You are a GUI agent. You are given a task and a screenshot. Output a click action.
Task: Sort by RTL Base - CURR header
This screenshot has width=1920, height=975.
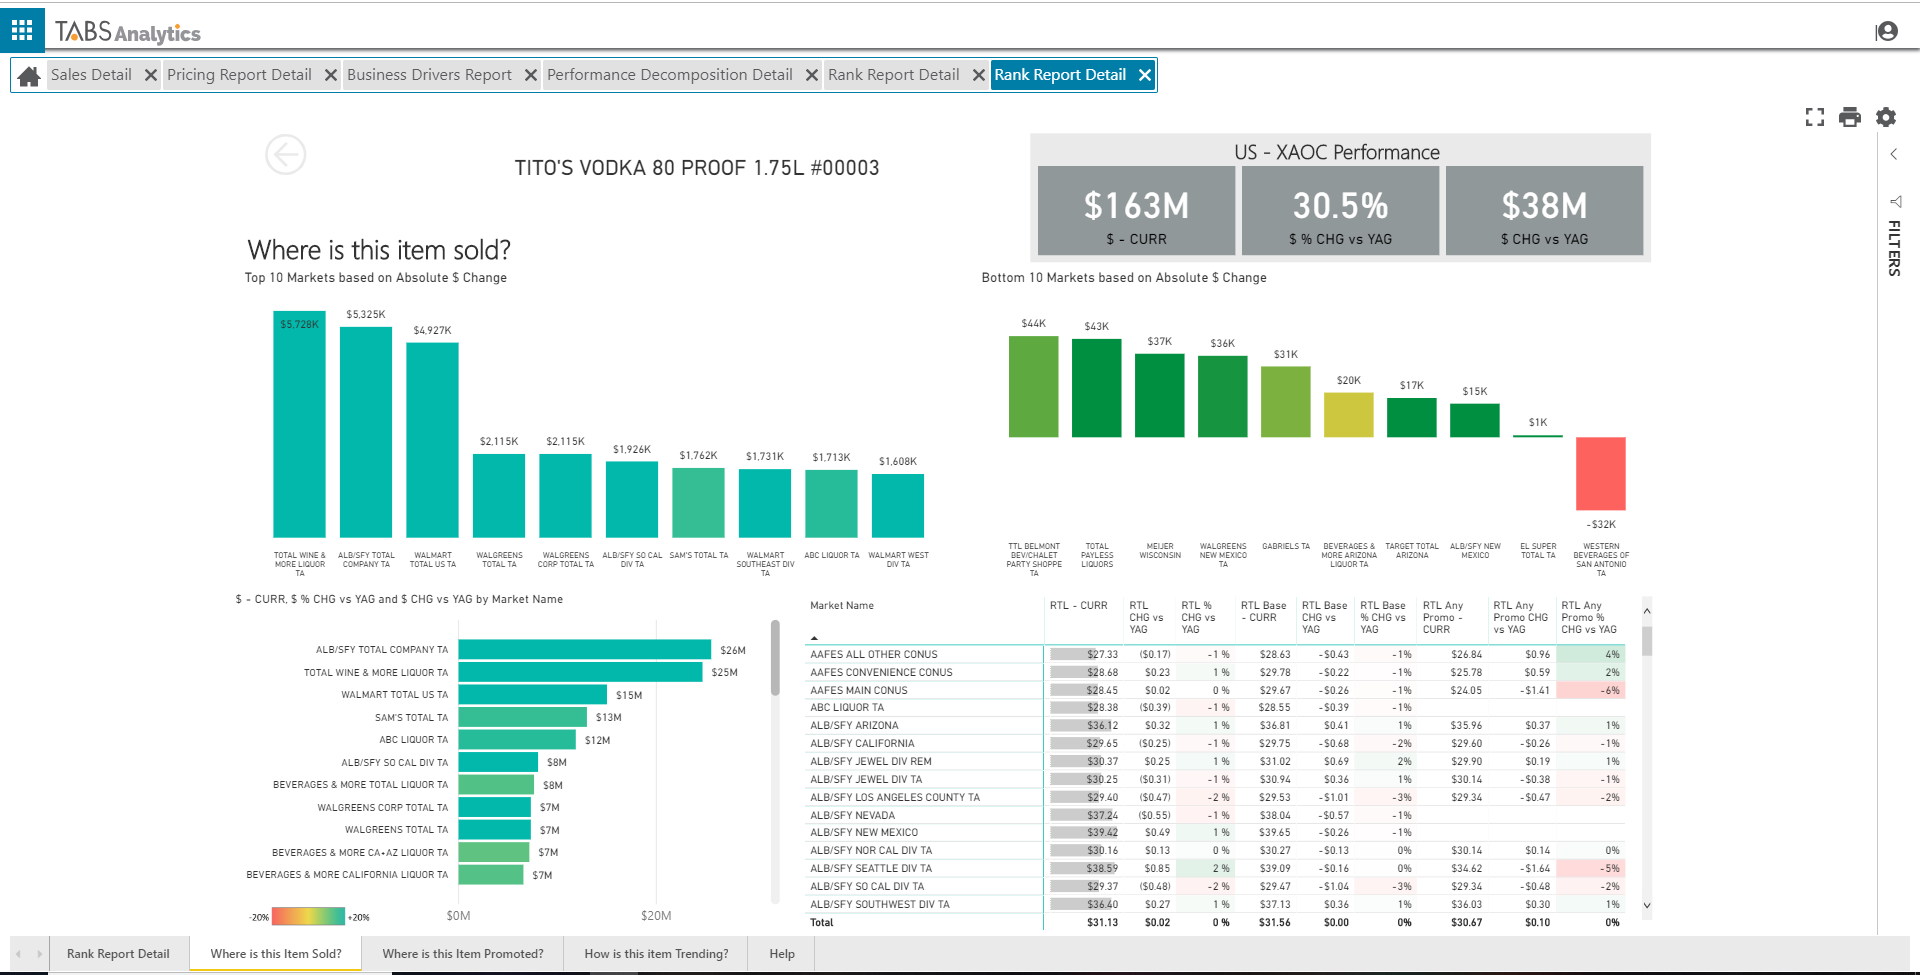click(1263, 612)
